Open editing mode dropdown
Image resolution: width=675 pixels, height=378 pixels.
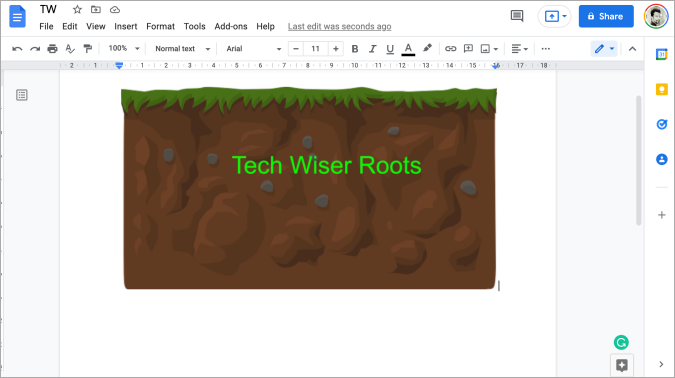point(604,49)
